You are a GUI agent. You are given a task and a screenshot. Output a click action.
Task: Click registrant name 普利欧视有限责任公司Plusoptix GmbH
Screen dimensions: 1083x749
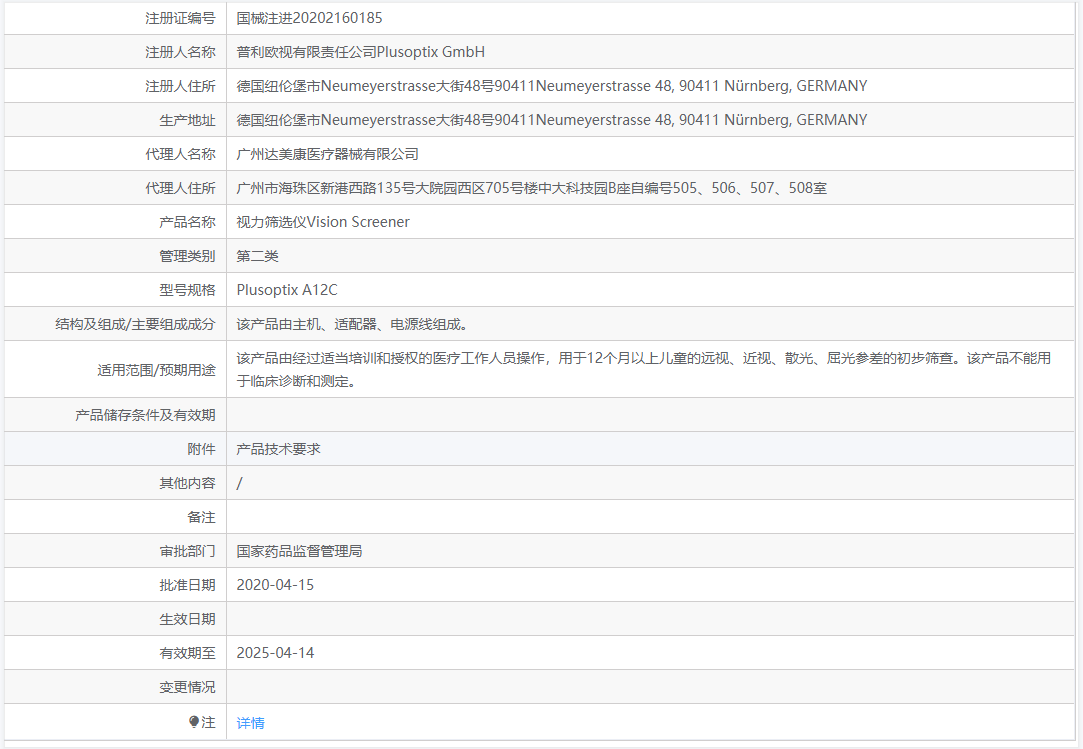(x=360, y=52)
